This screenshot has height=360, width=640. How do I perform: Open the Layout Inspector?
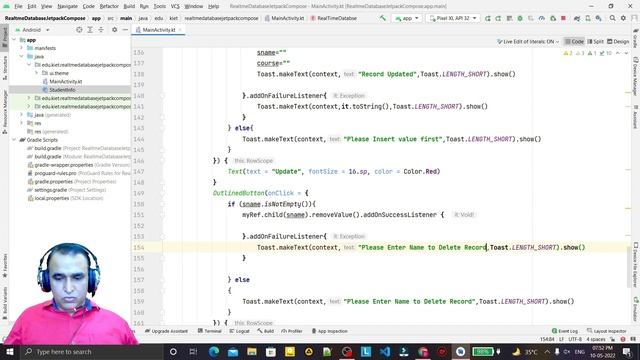[607, 331]
